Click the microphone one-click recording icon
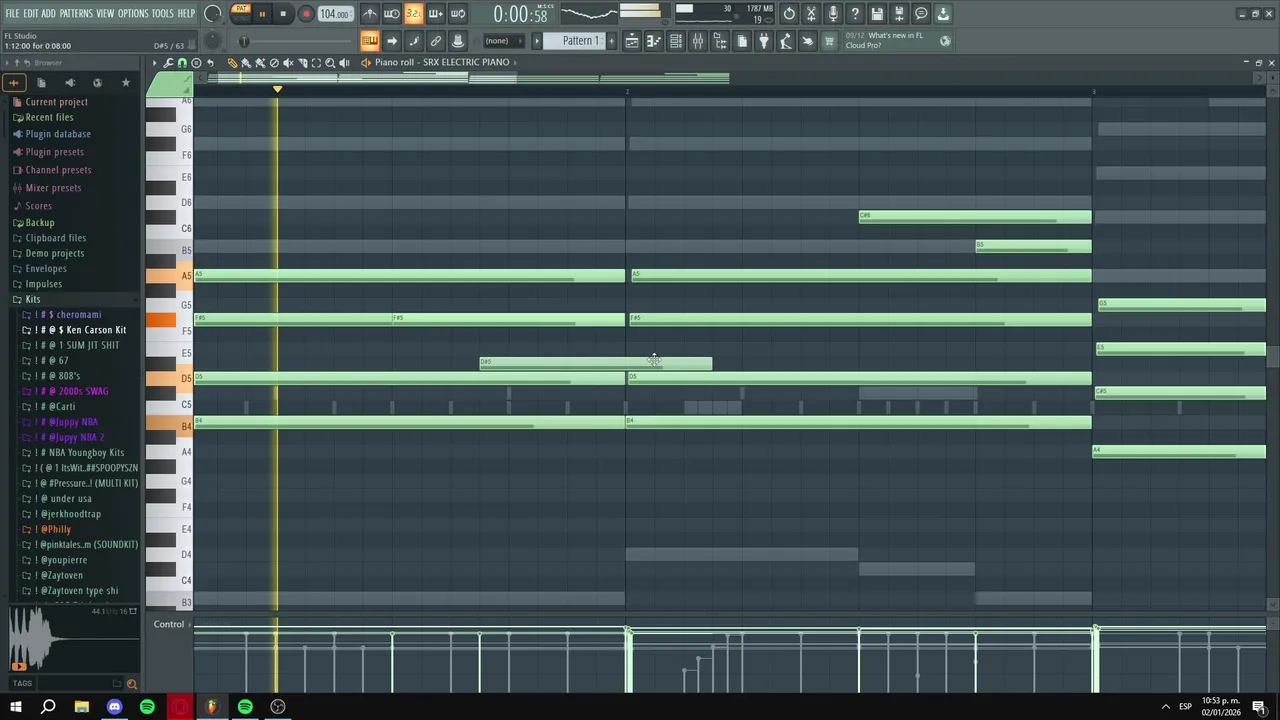This screenshot has width=1280, height=720. point(833,14)
